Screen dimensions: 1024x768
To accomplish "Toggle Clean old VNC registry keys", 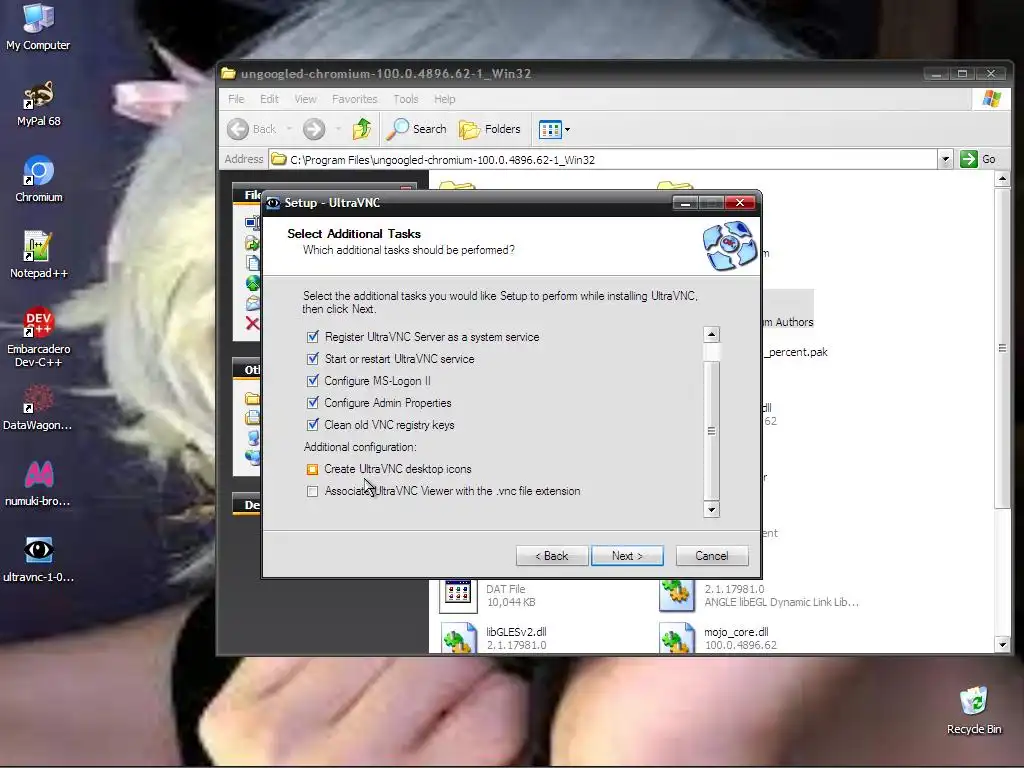I will click(313, 424).
